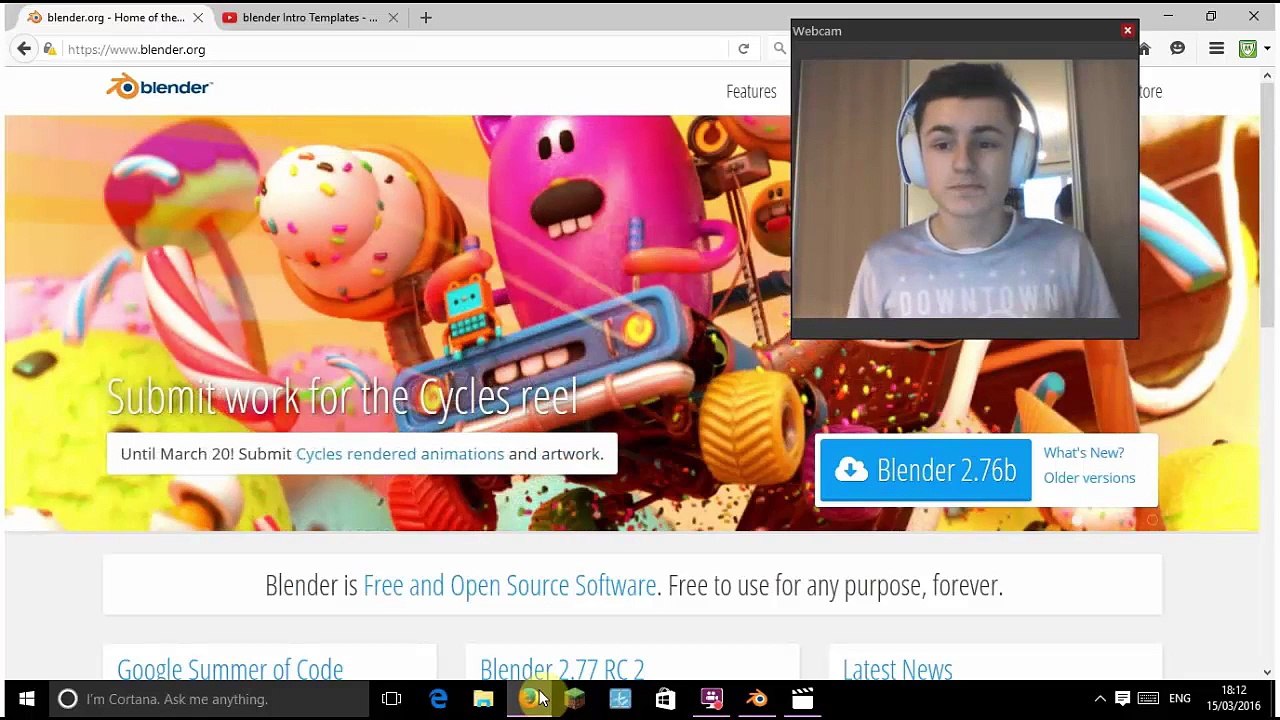The width and height of the screenshot is (1280, 720).
Task: Click the site identity lock icon
Action: coord(50,49)
